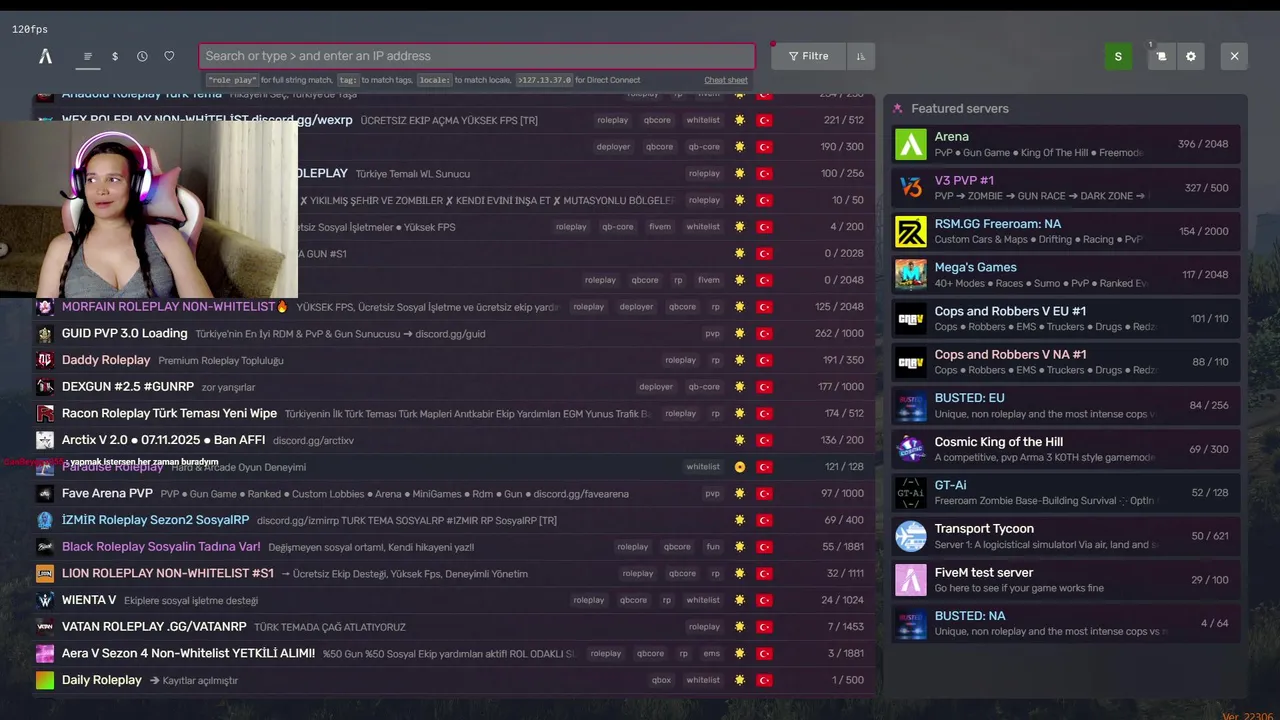Screen dimensions: 1280x720
Task: Open MORFAIN ROLEPLAY NON-WHITELIST server
Action: [x=454, y=307]
